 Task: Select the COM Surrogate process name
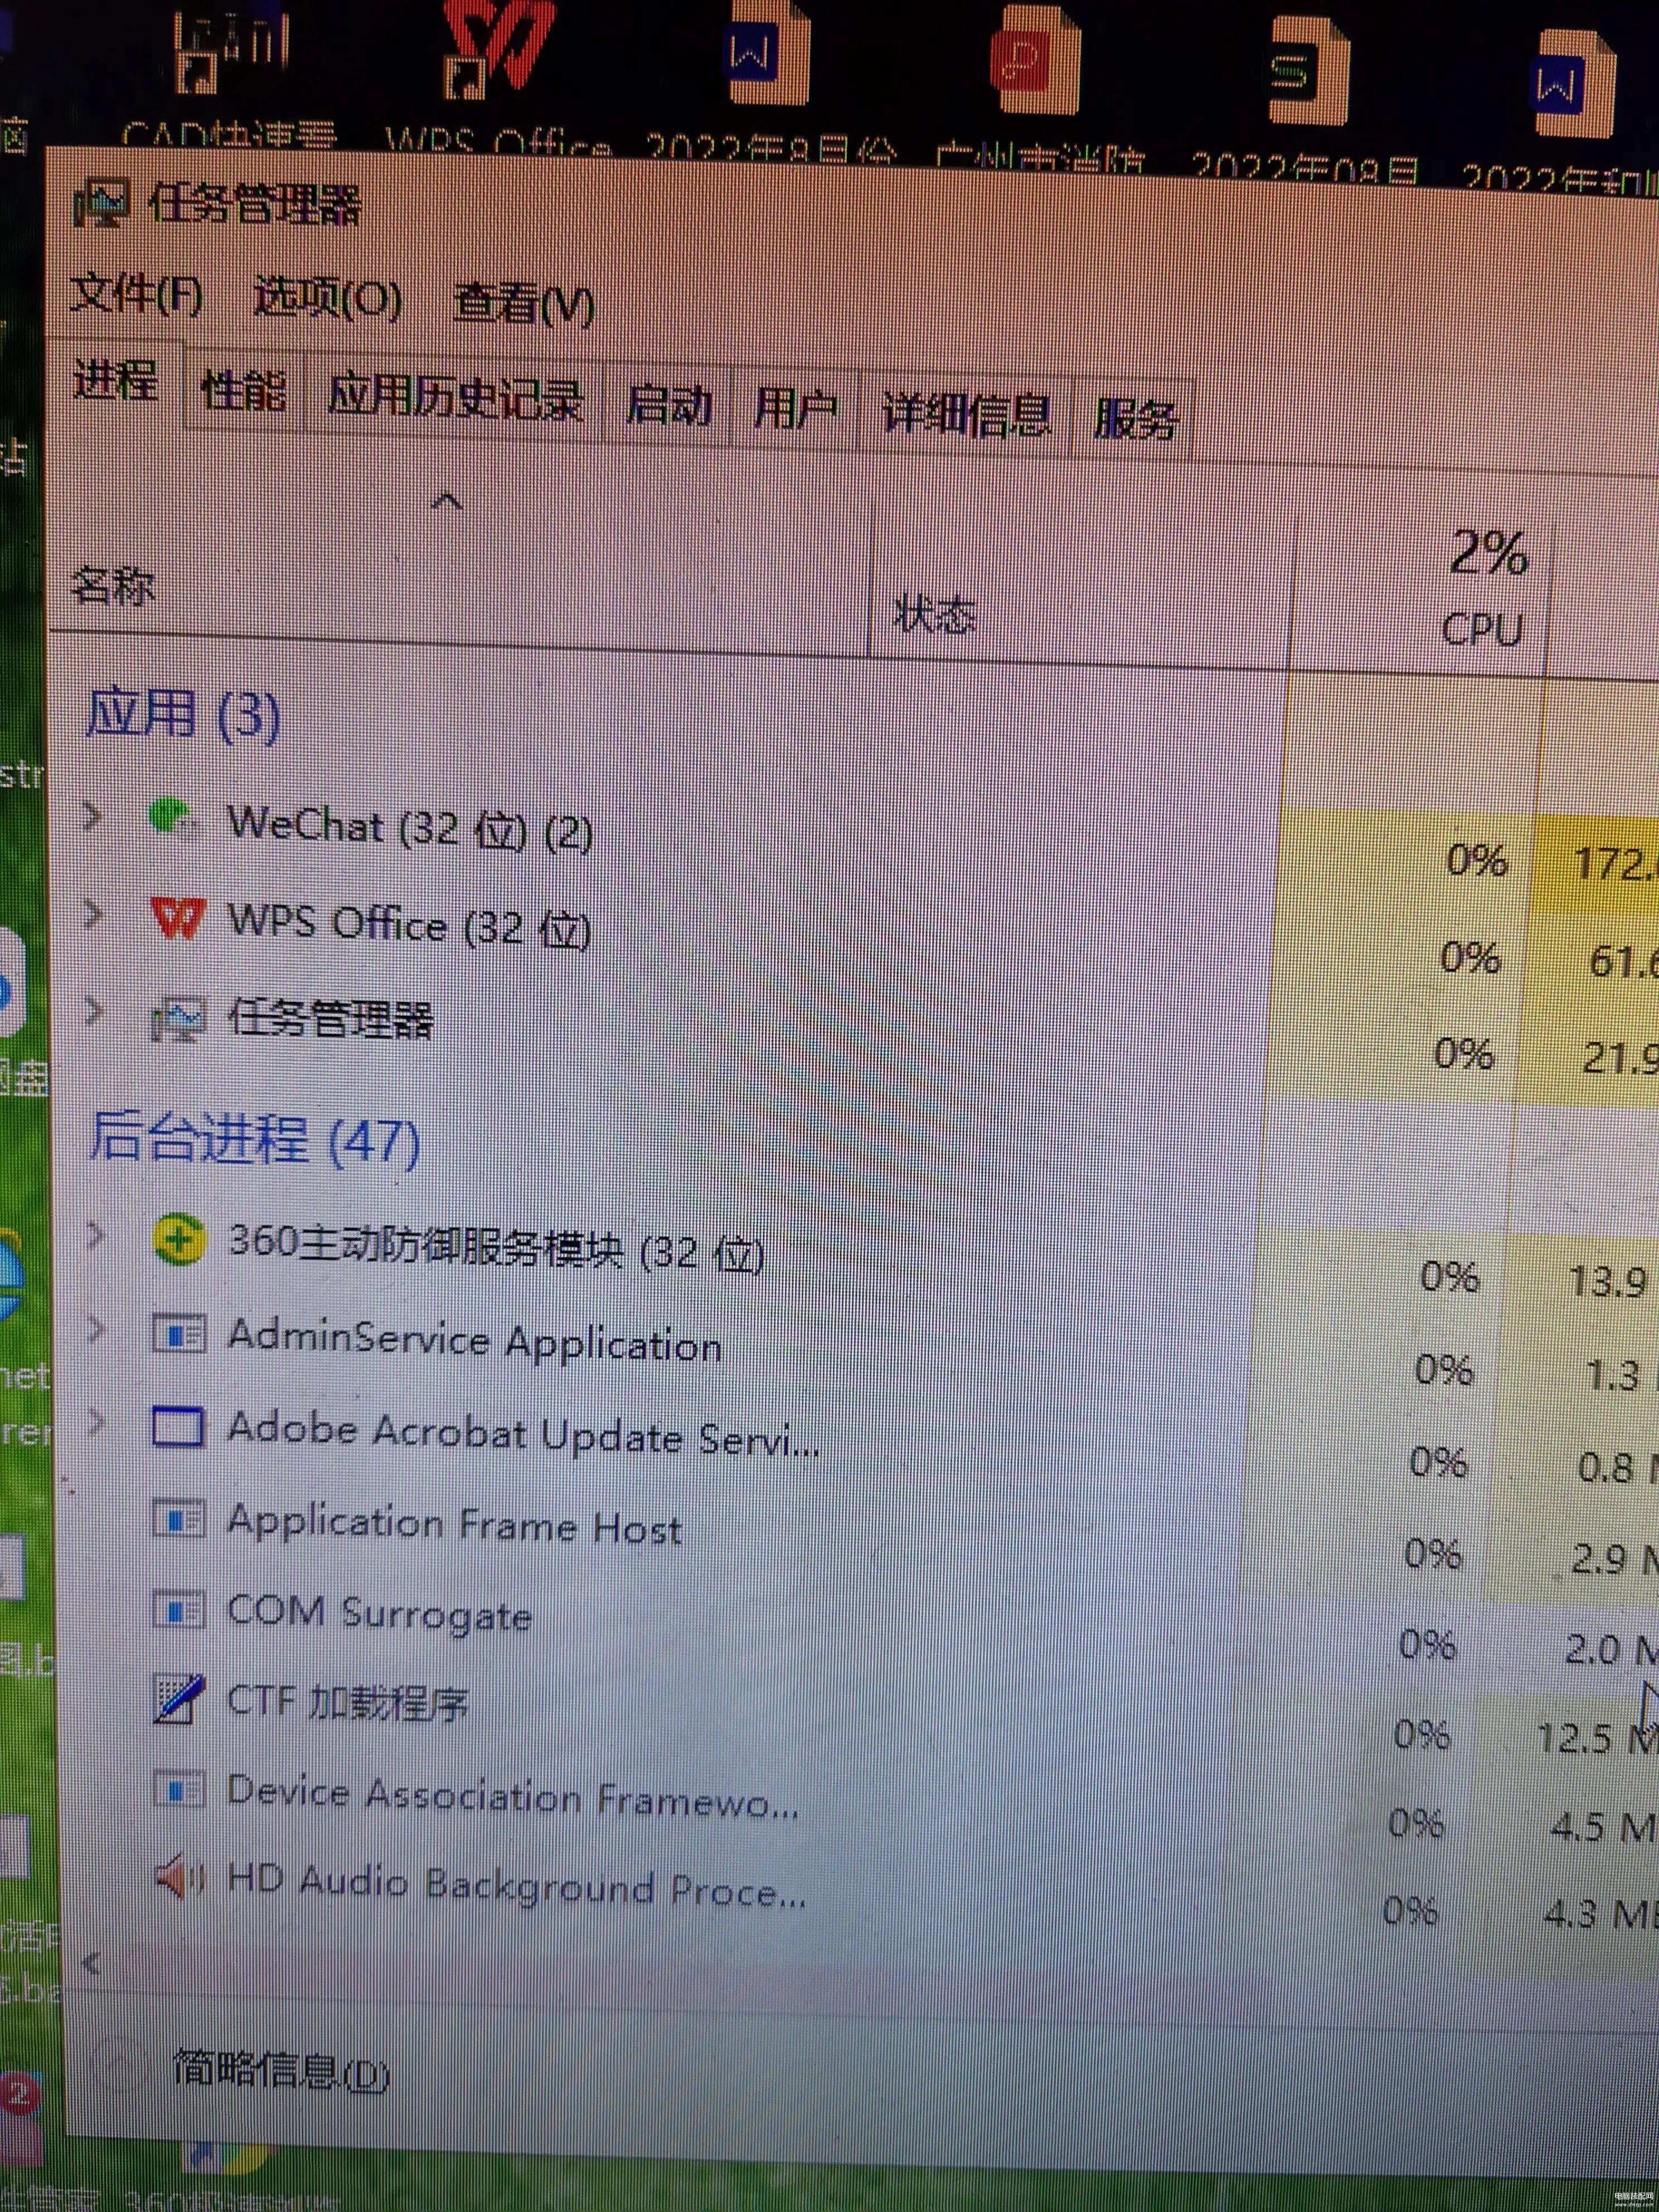point(380,1614)
